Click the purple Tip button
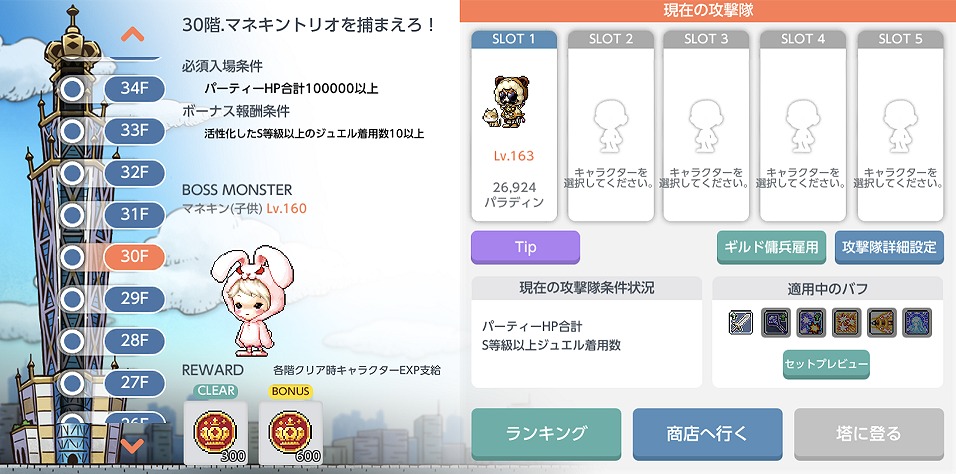Viewport: 956px width, 474px height. click(526, 247)
